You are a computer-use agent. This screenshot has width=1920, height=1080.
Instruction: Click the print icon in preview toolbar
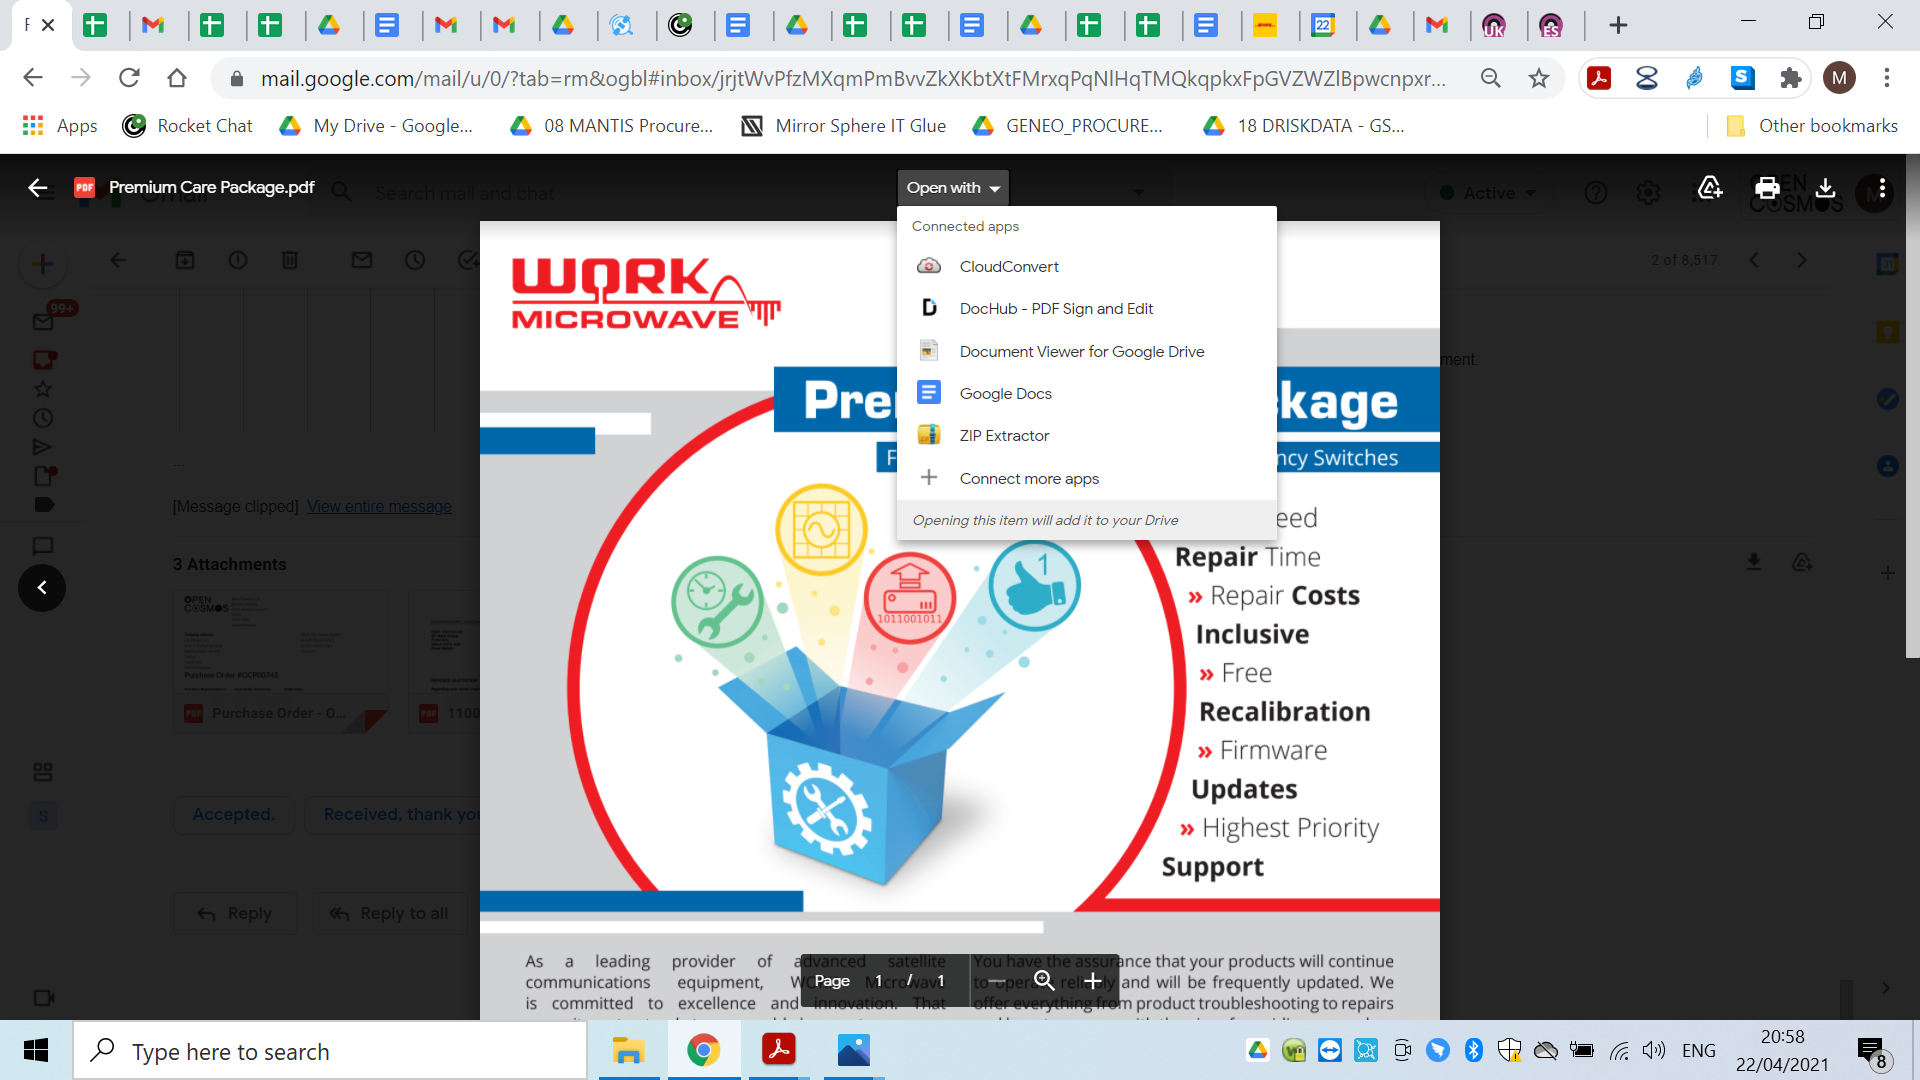click(x=1767, y=188)
